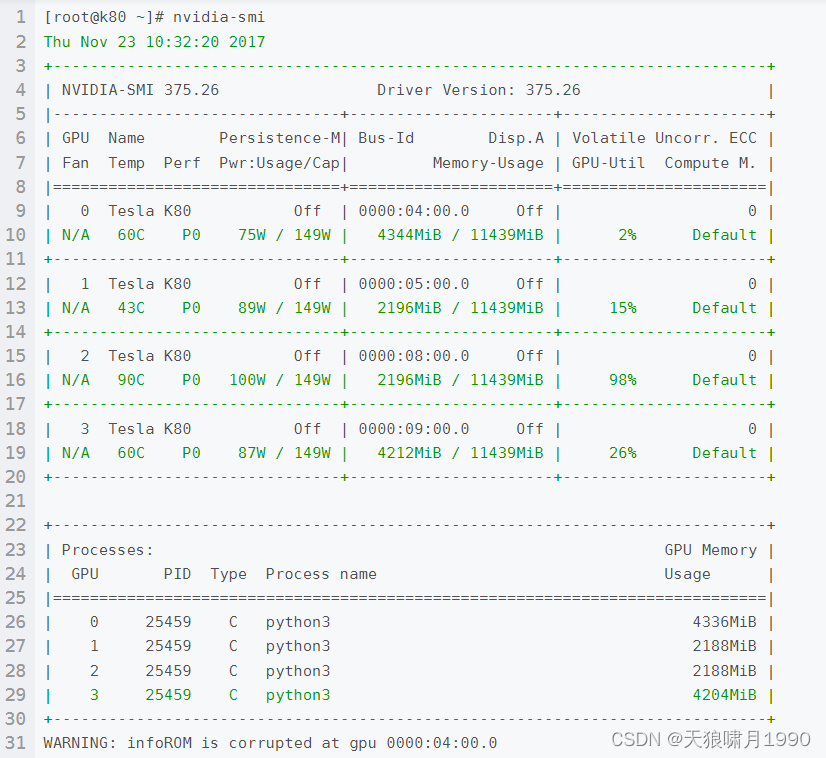Click line number 31 in gutter
Screen dimensions: 826x758
(x=15, y=743)
